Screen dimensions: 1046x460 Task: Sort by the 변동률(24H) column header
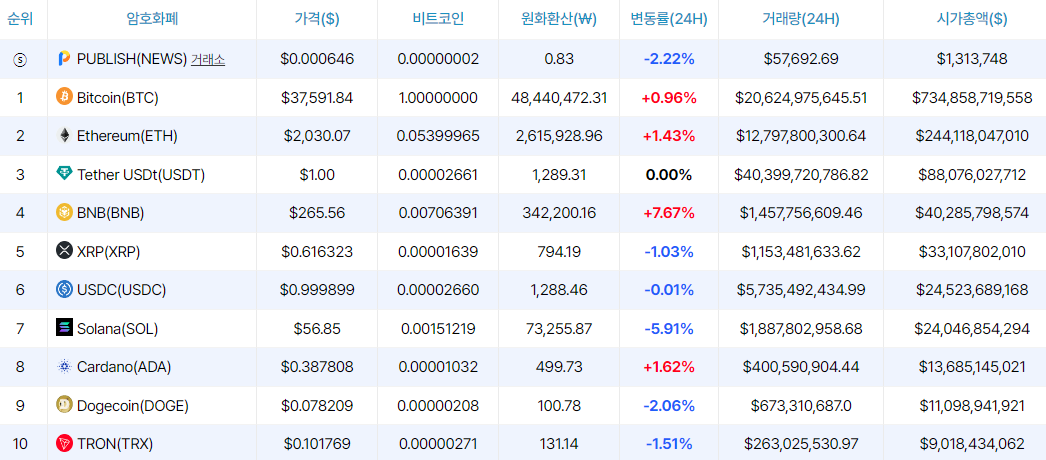[668, 19]
